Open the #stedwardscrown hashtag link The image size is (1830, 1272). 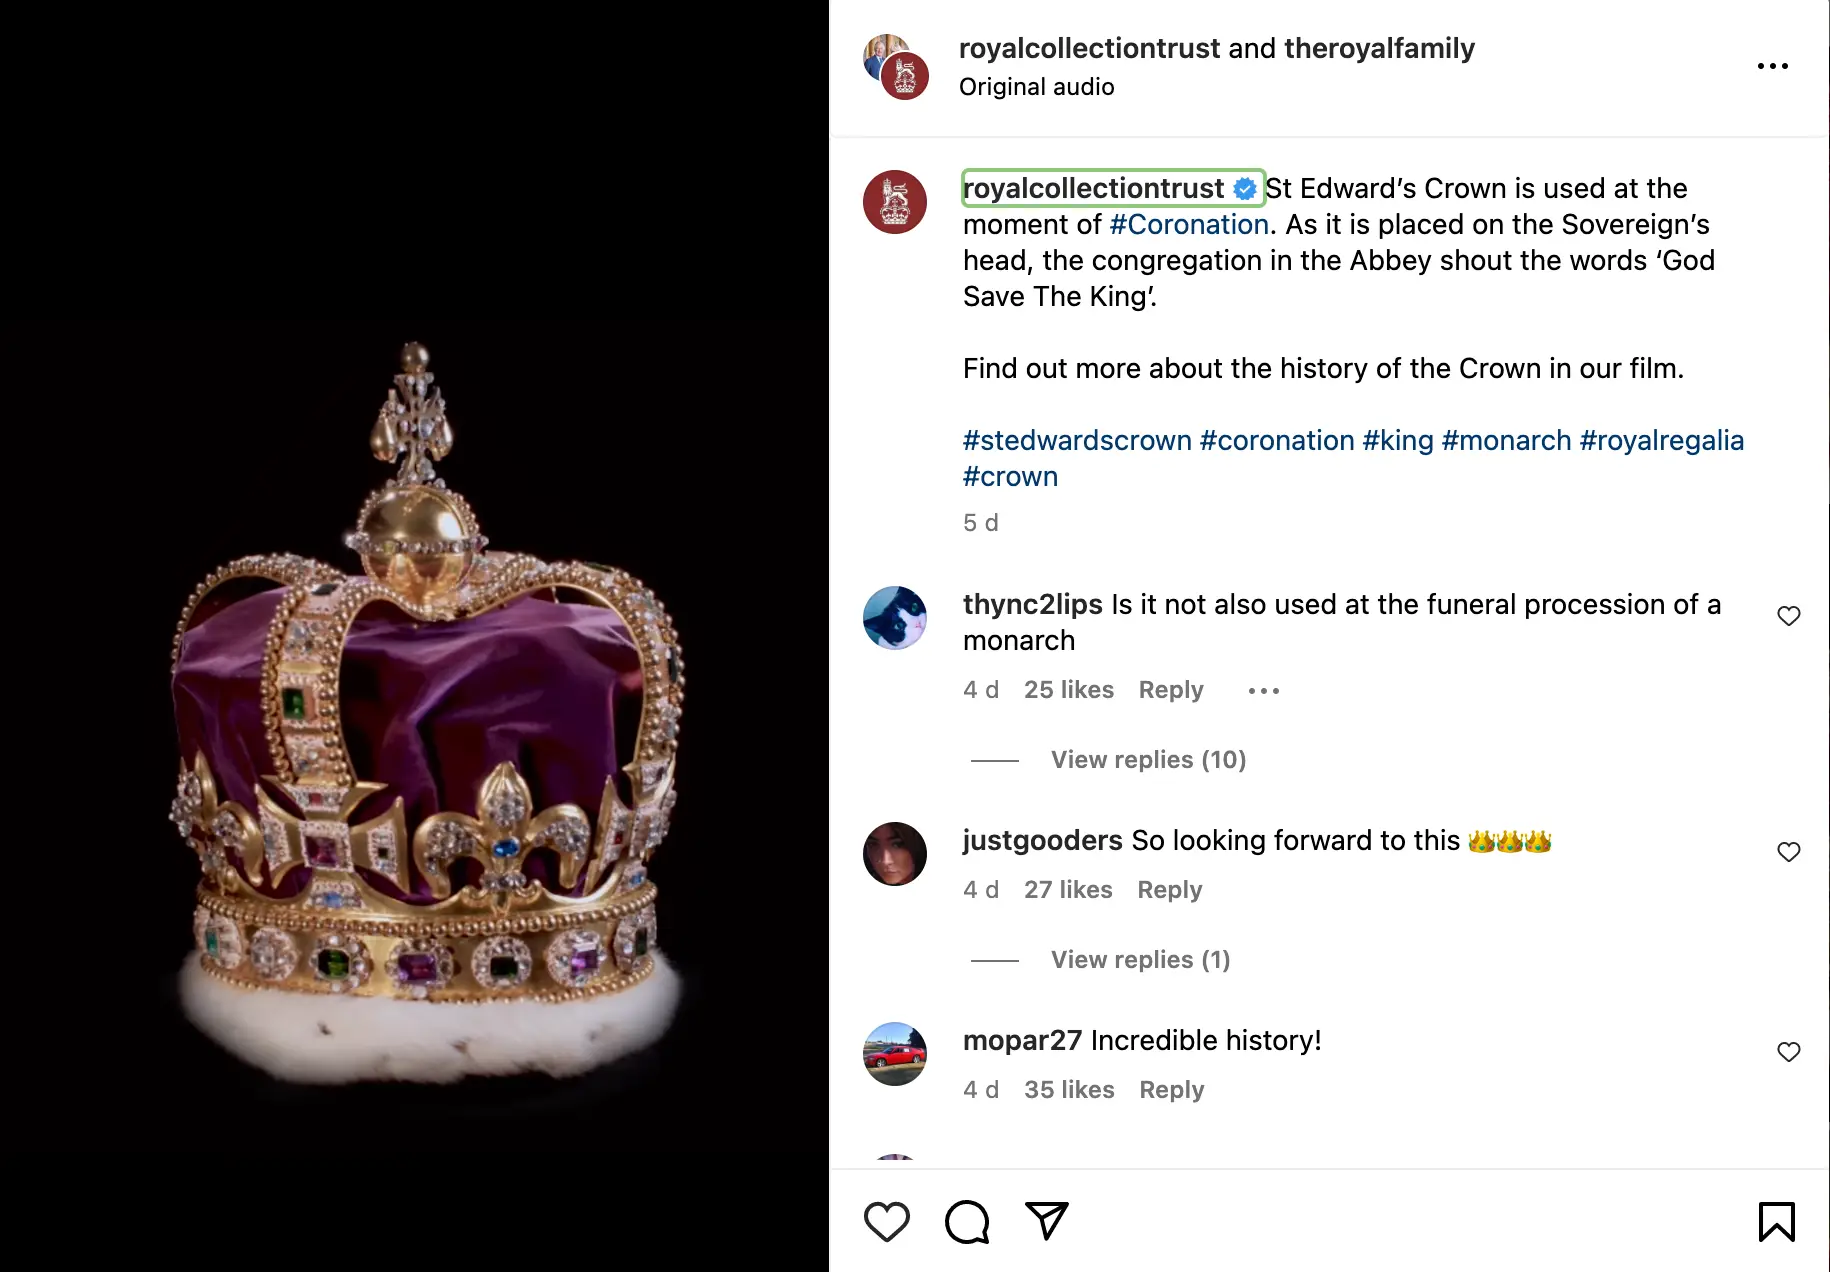click(1076, 440)
